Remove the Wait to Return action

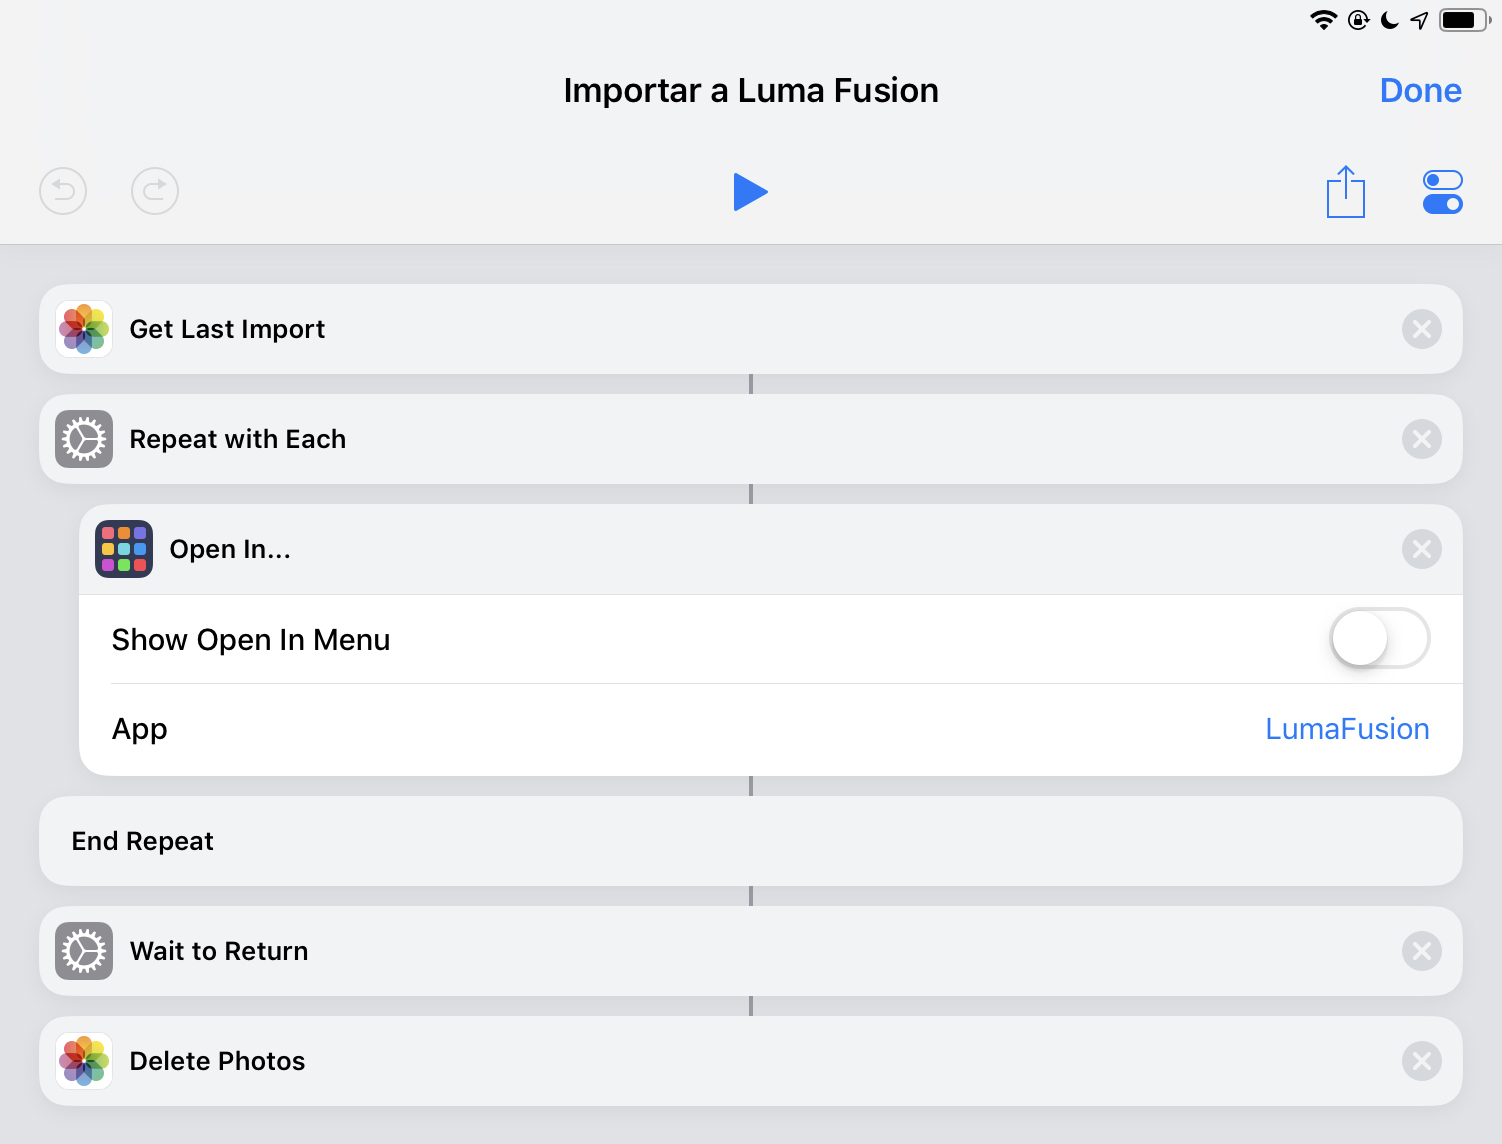[x=1421, y=951]
